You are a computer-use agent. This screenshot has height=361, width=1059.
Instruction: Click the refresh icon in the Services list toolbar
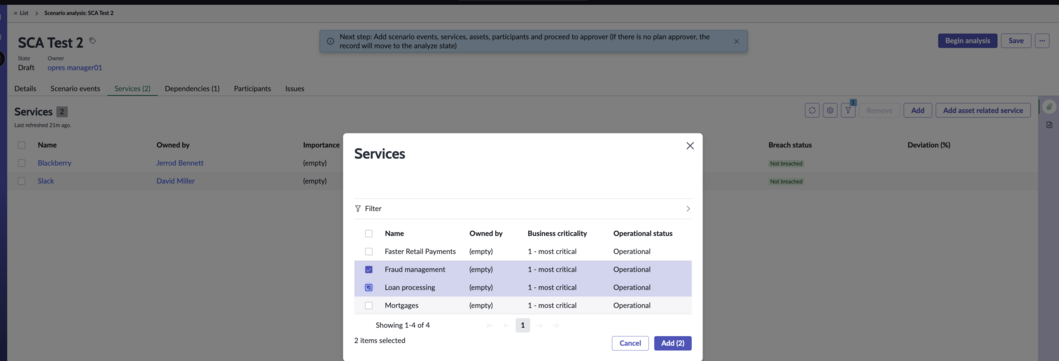812,110
